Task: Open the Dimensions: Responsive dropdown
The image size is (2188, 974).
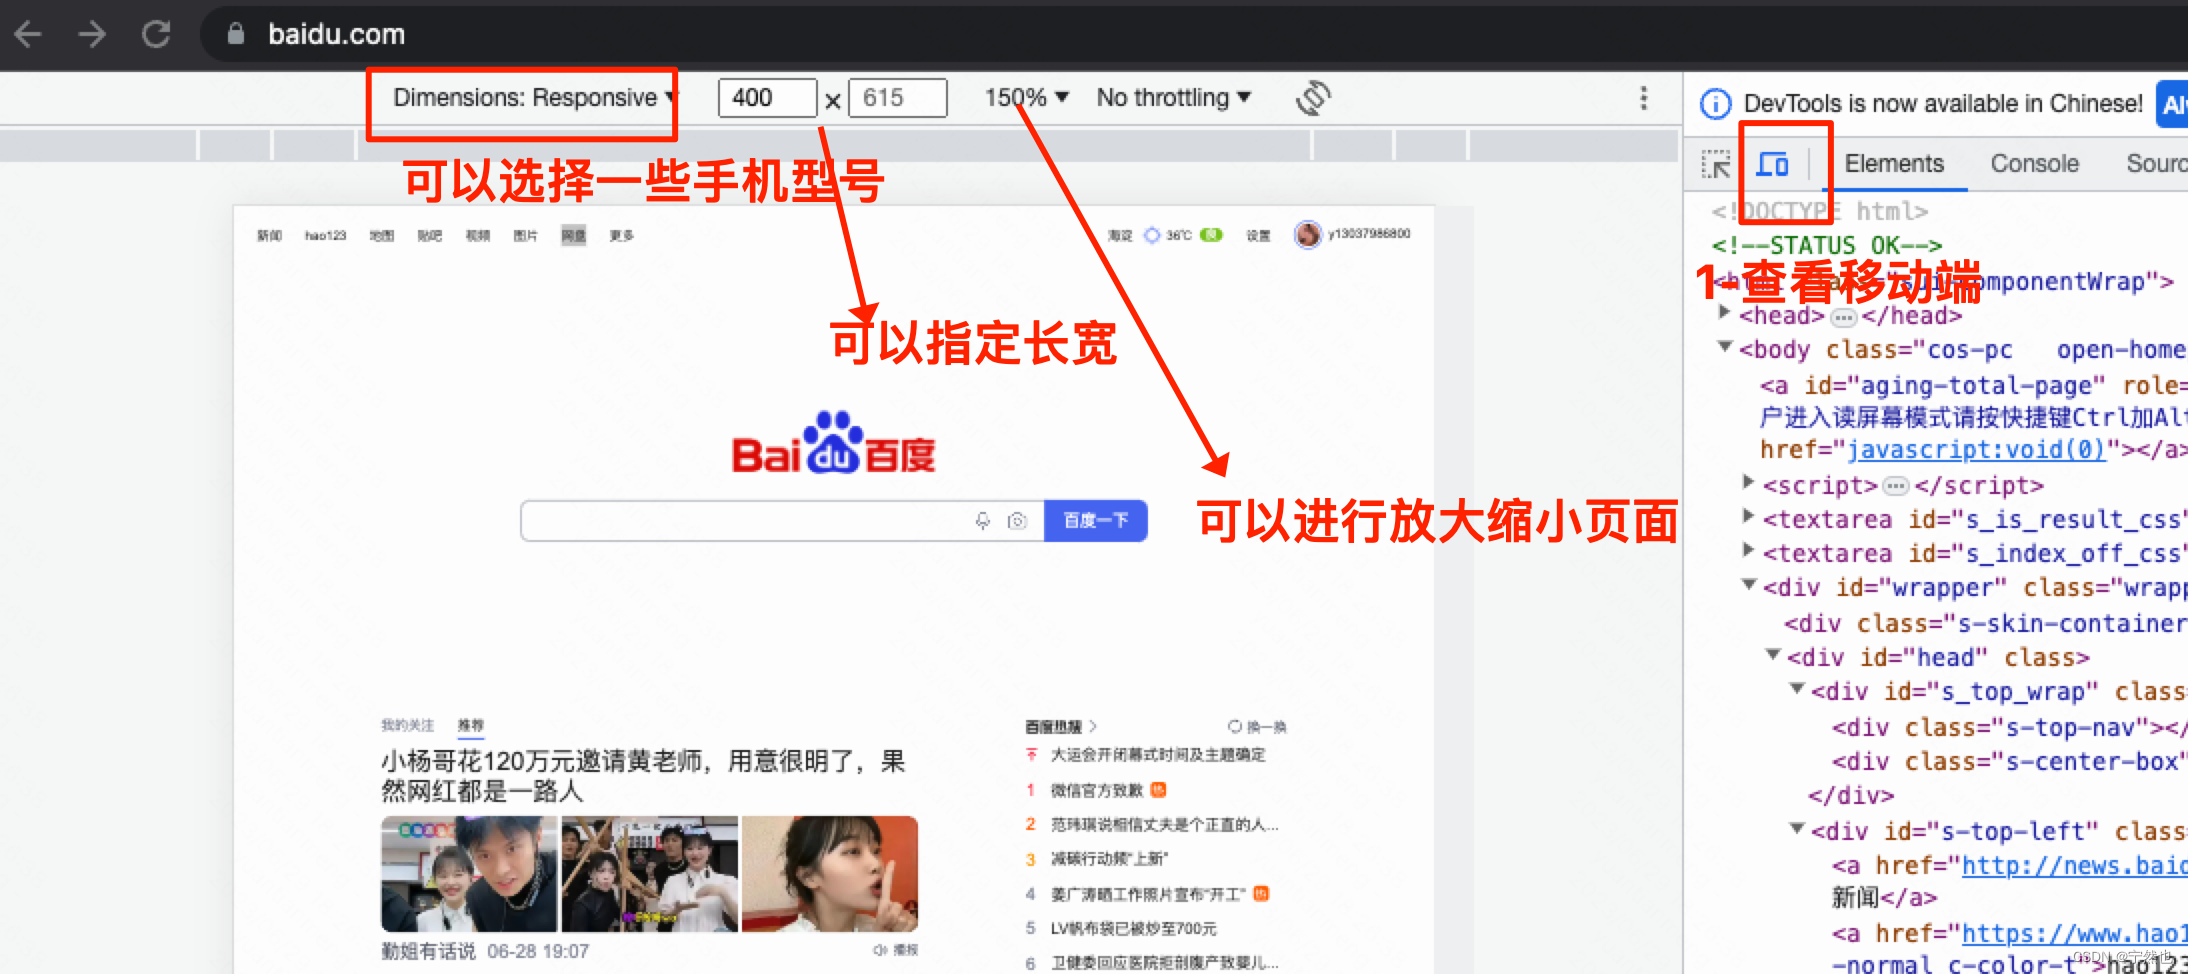Action: 534,98
